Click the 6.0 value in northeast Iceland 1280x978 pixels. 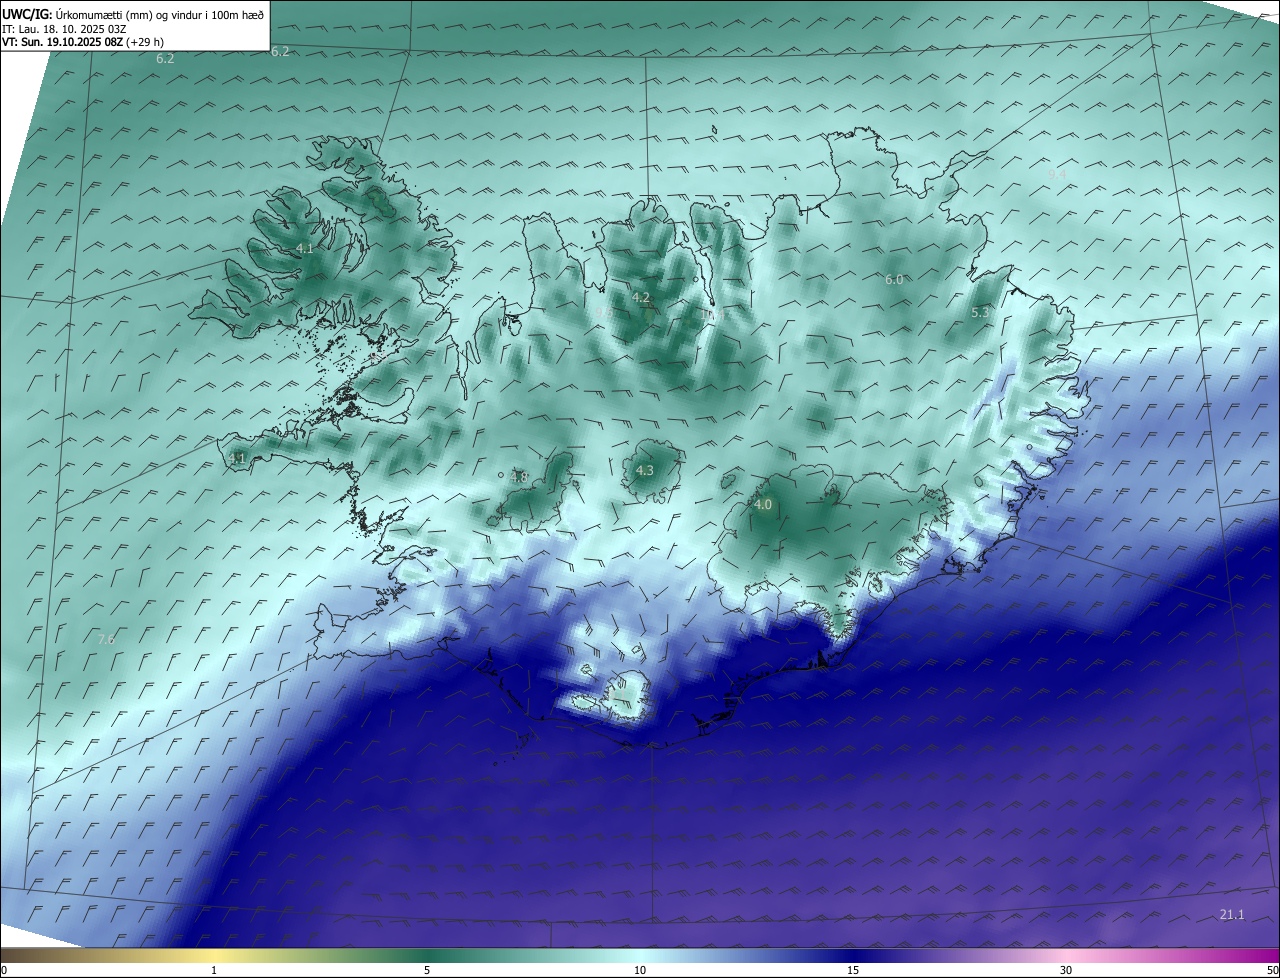(x=894, y=279)
